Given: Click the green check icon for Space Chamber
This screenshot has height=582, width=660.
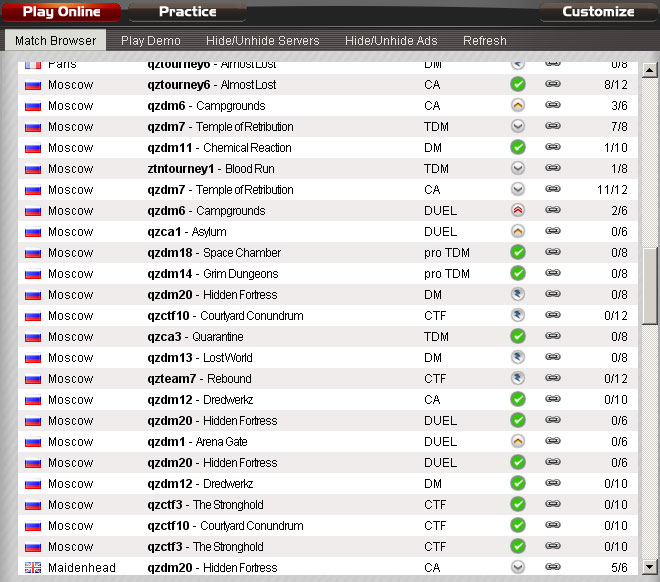Looking at the screenshot, I should click(518, 253).
